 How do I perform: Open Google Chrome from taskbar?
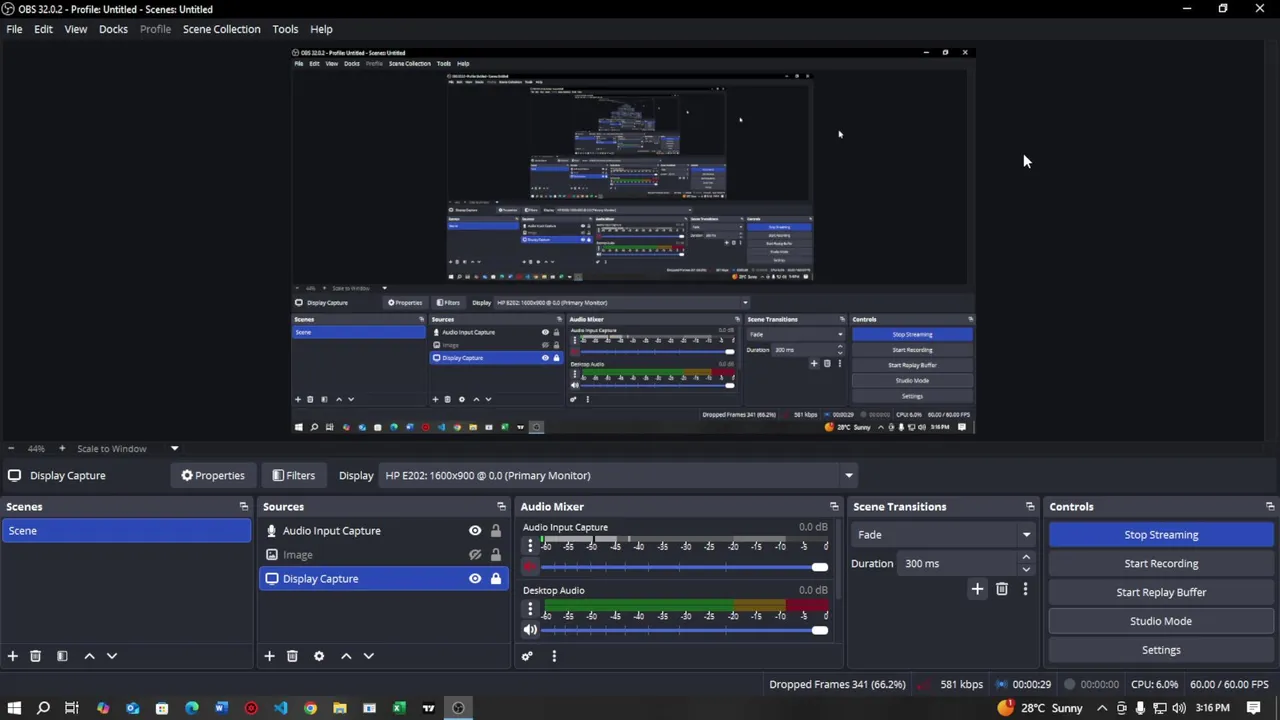(x=310, y=708)
